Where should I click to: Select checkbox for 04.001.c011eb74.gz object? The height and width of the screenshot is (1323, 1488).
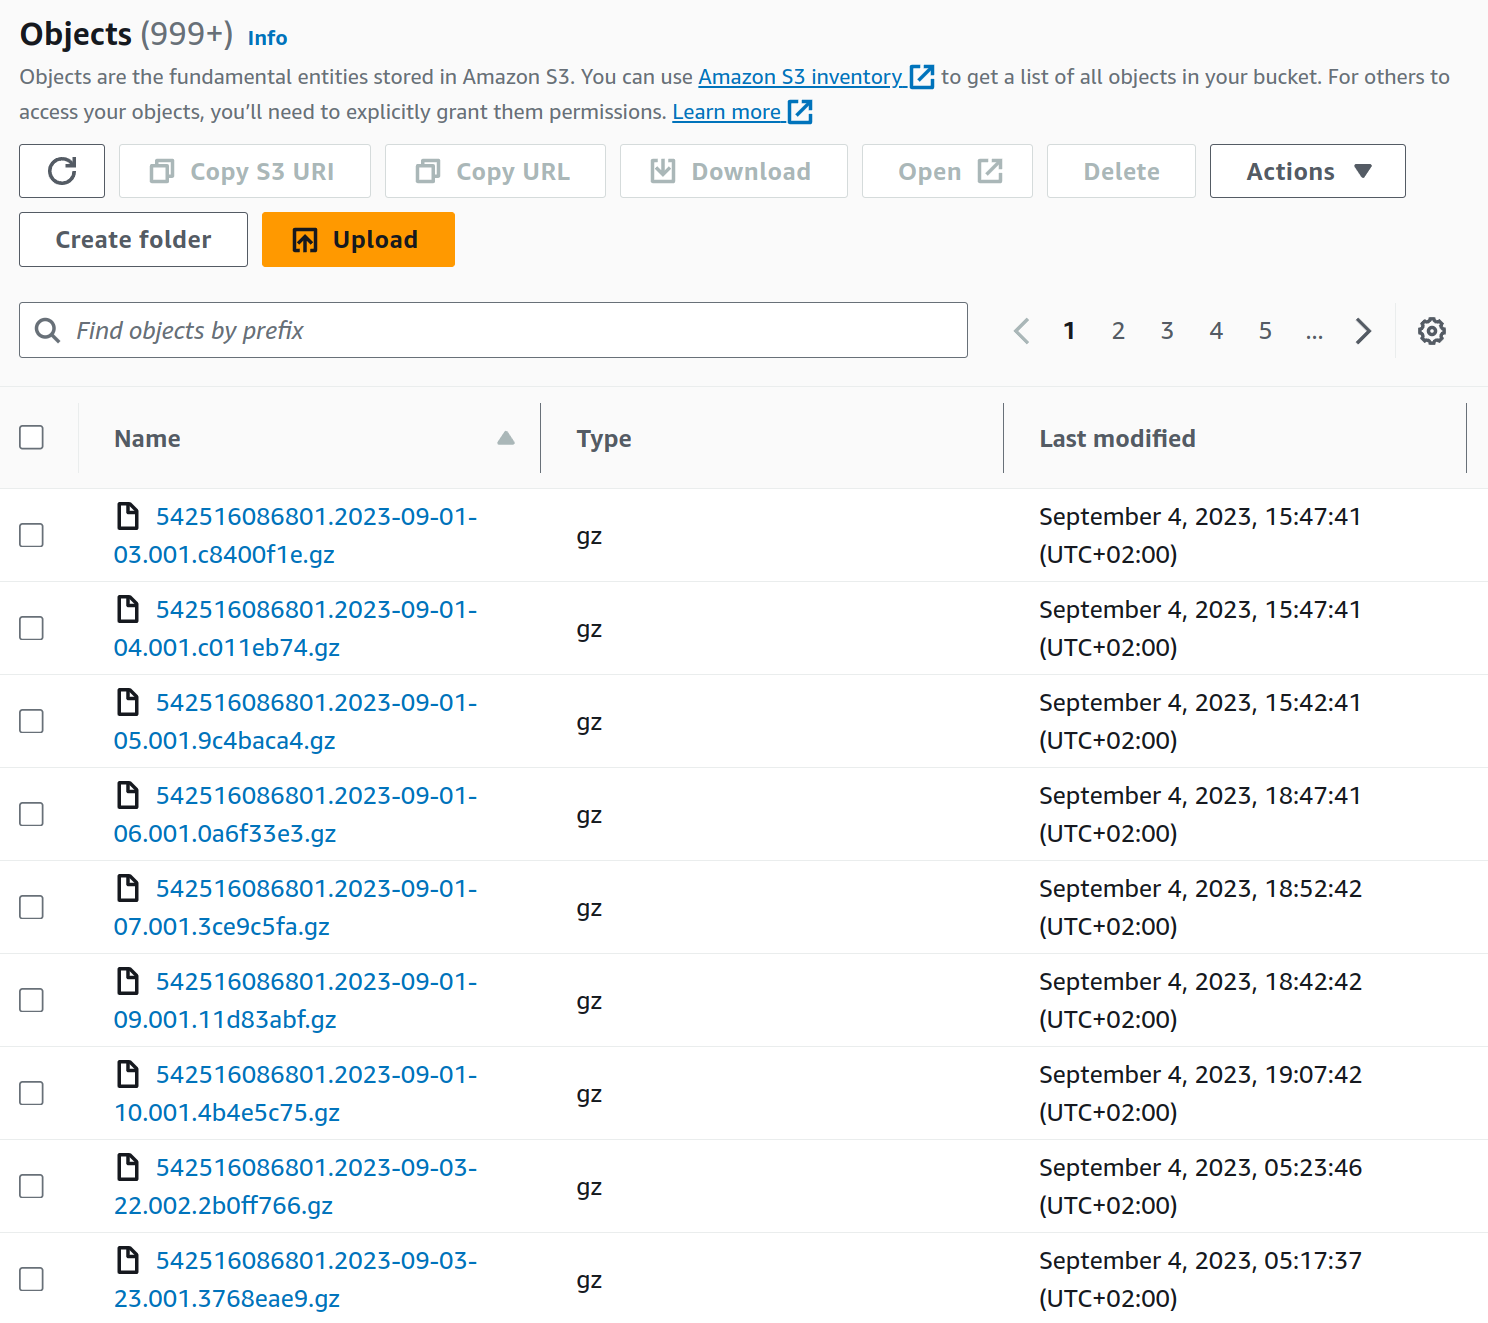point(32,628)
